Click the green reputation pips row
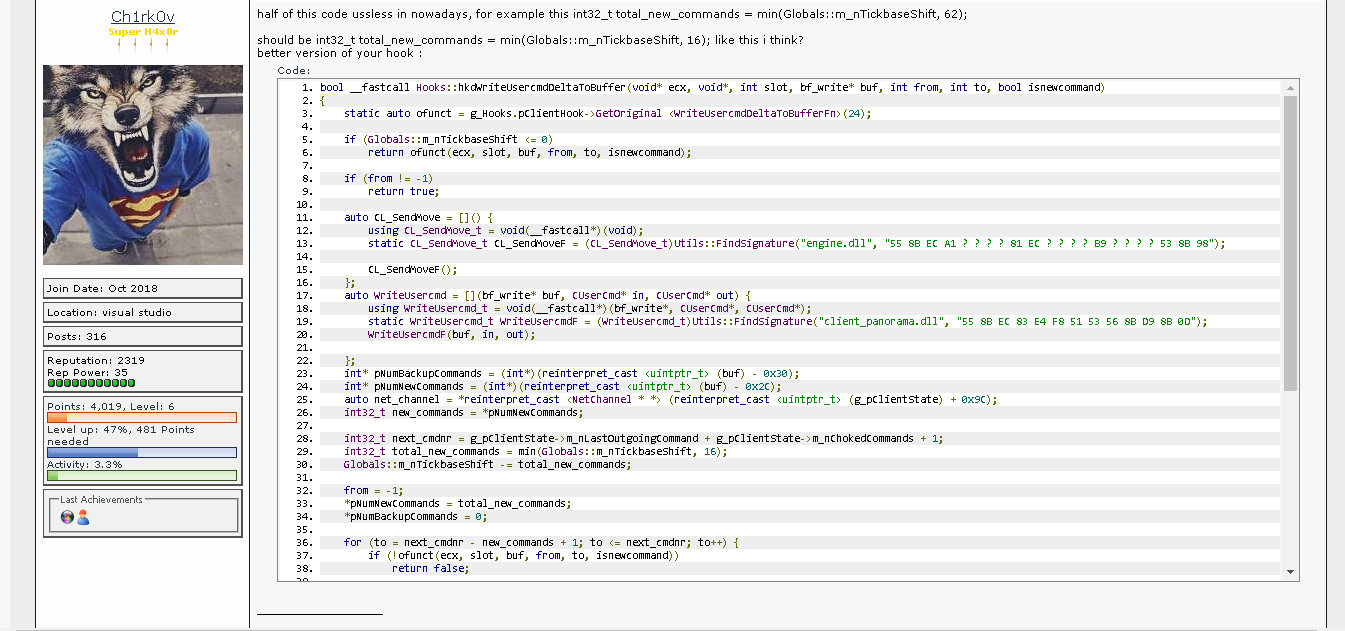 click(91, 383)
